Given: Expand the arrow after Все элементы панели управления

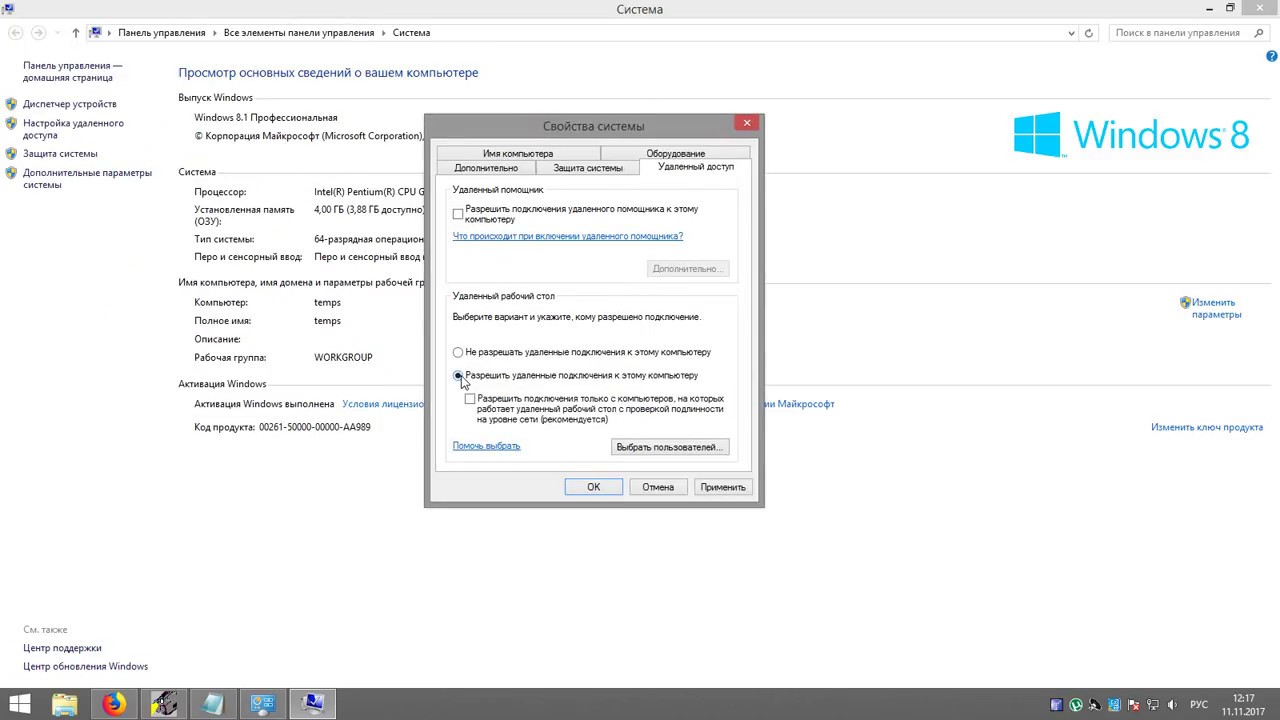Looking at the screenshot, I should [383, 33].
